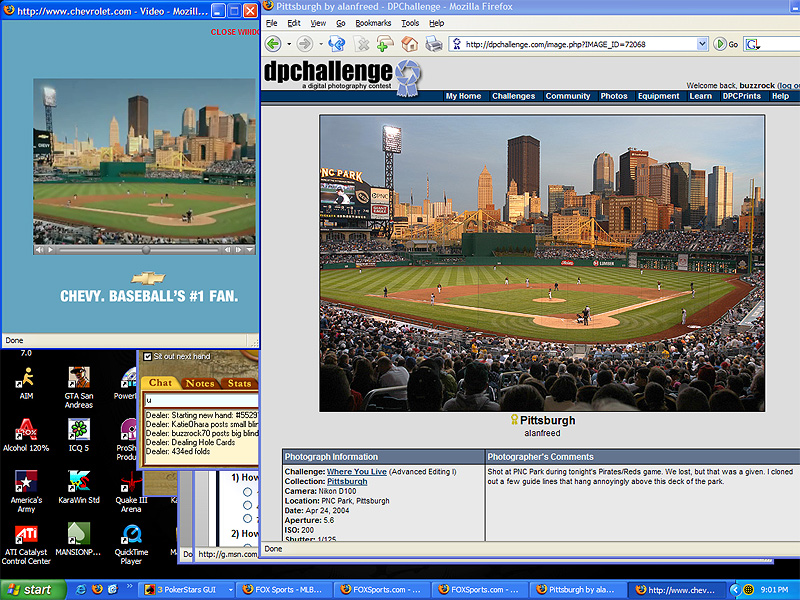Click the photographer name 'alanfreed' under the photo
This screenshot has width=800, height=600.
[542, 433]
